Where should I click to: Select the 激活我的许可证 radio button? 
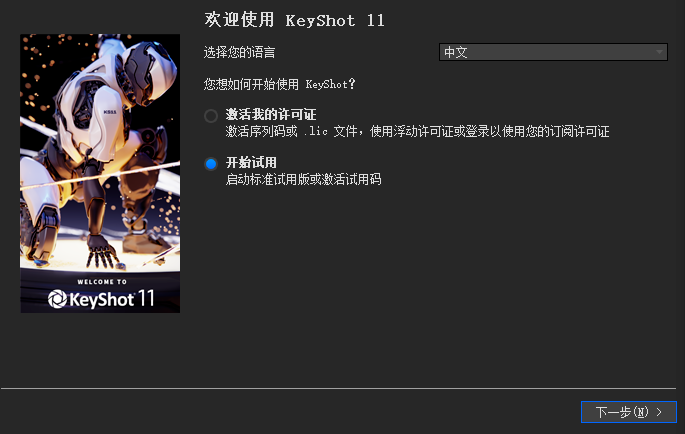[211, 116]
